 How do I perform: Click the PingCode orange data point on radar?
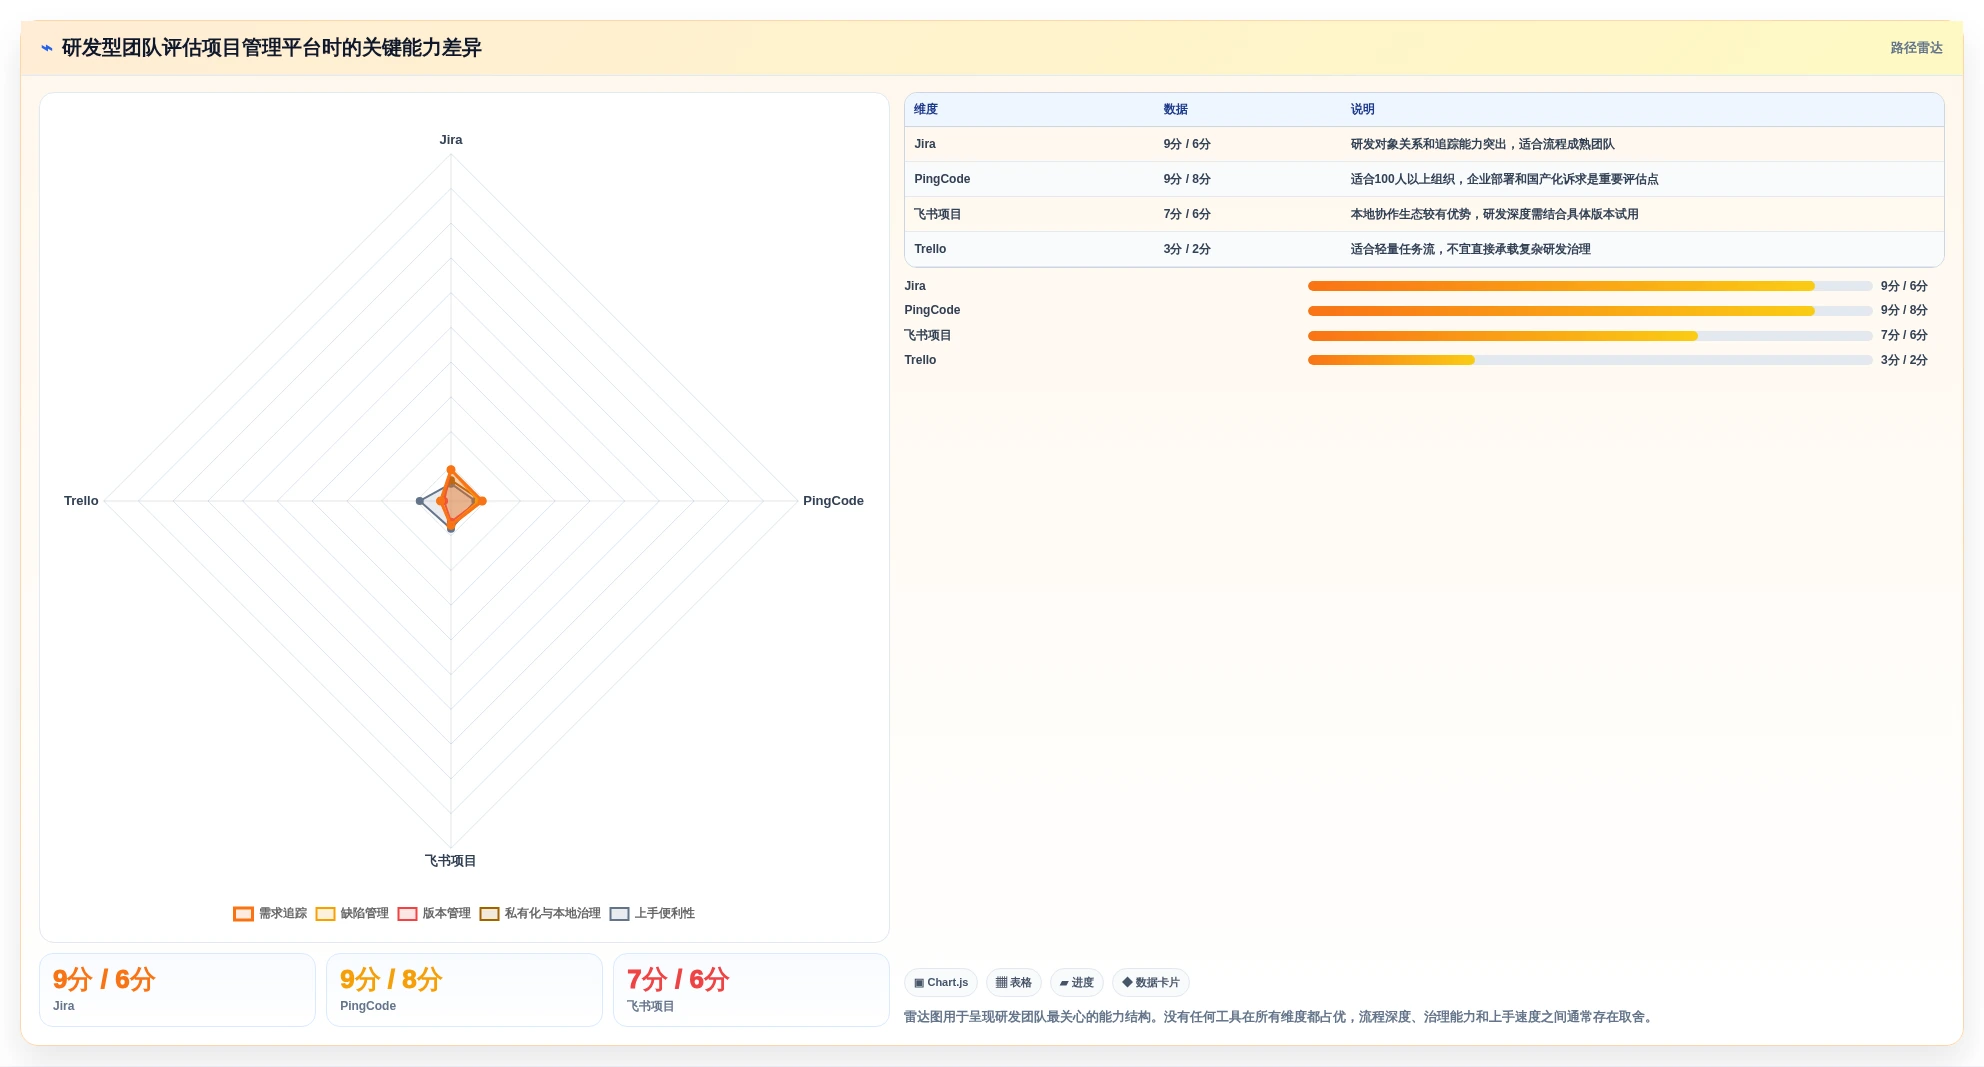click(482, 501)
